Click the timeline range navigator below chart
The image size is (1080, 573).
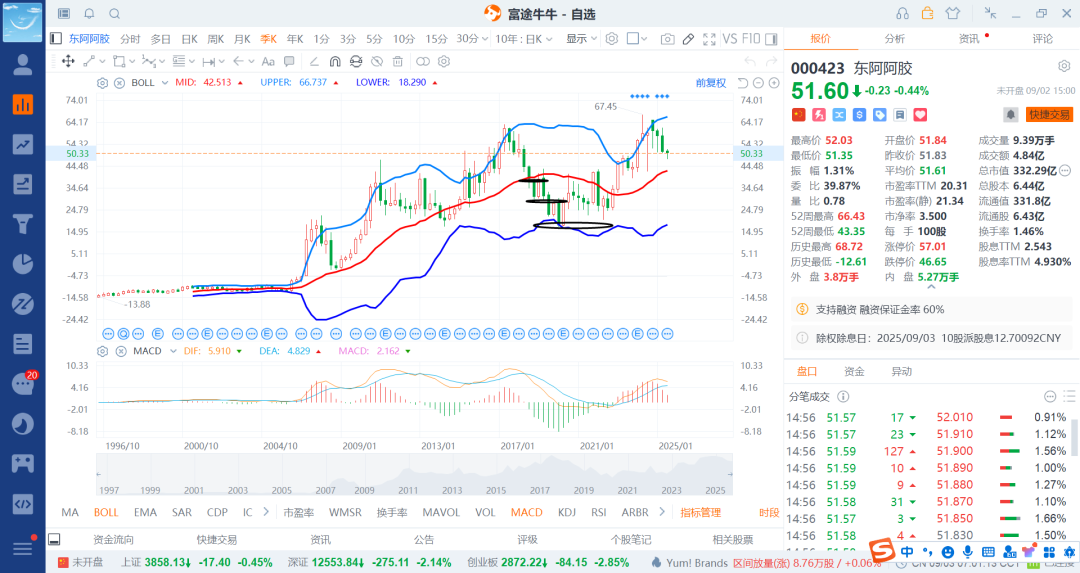pos(412,475)
